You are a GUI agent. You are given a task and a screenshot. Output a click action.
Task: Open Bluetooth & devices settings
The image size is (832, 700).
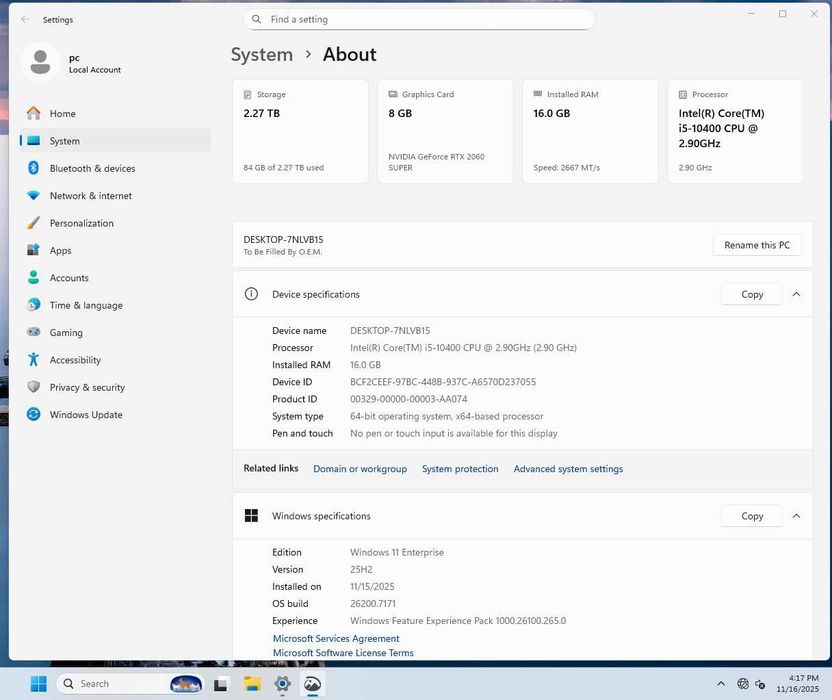(115, 168)
